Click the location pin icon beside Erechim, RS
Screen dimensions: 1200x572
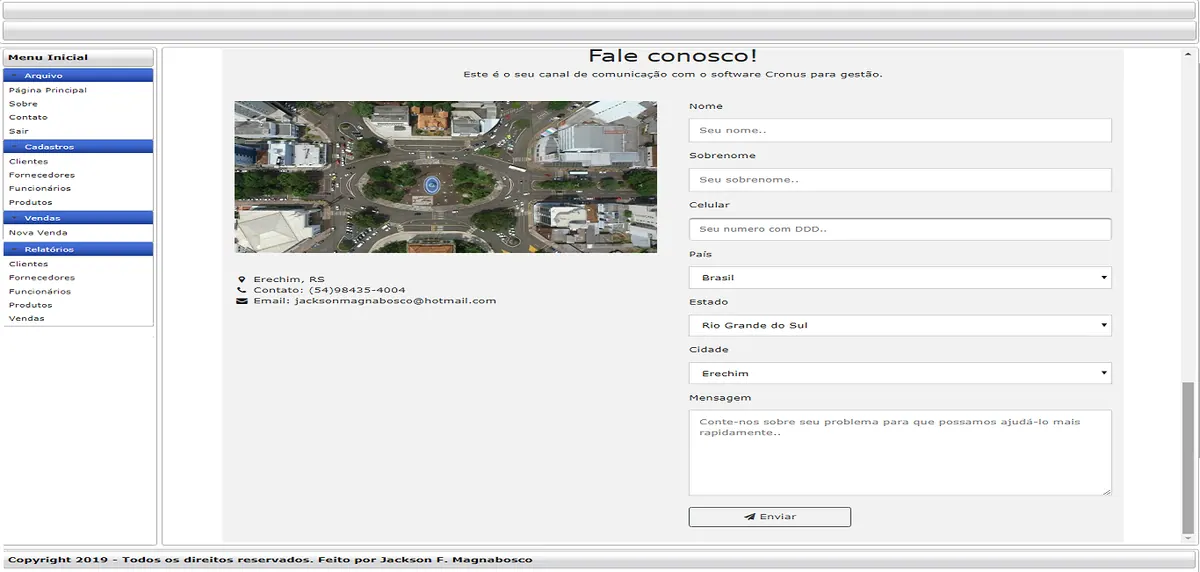point(241,279)
